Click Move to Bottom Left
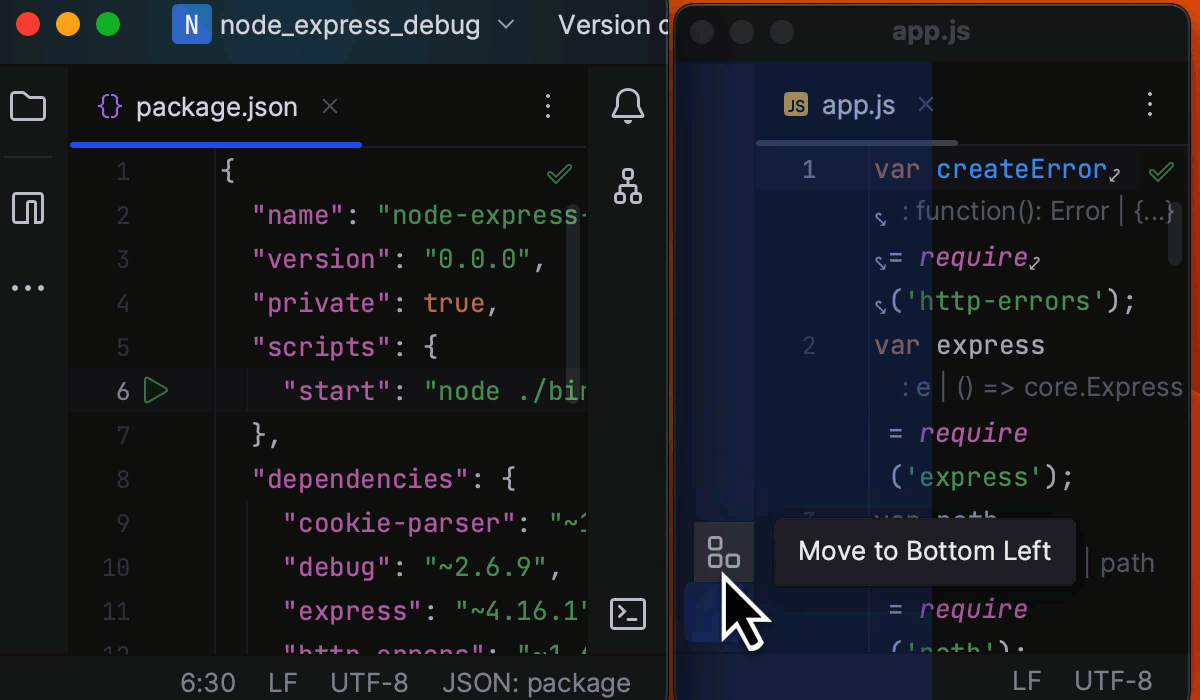 [924, 551]
